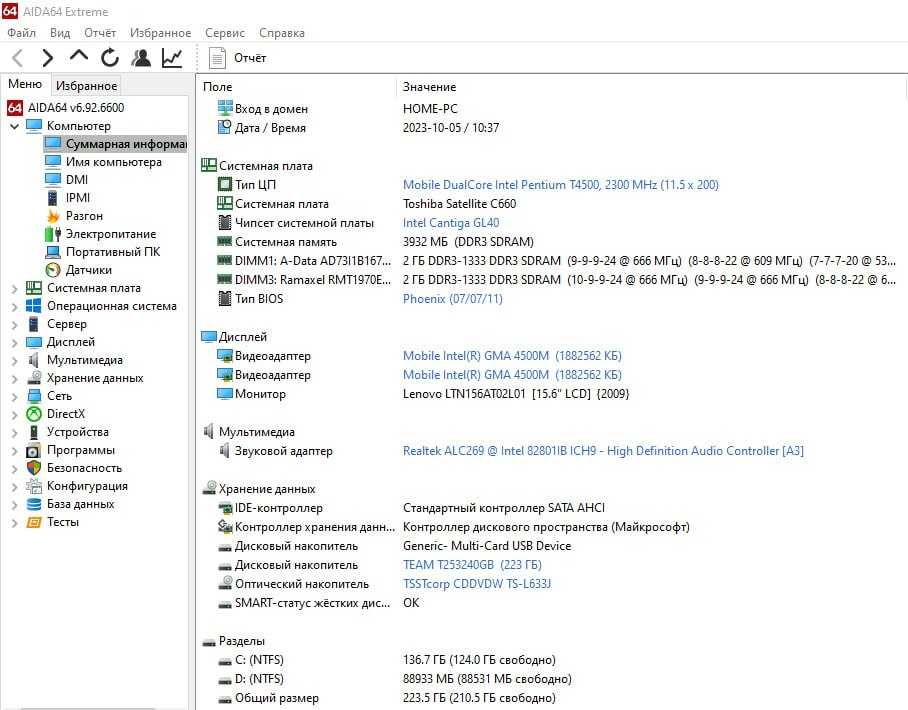Select the Вход в домен row

(x=552, y=109)
